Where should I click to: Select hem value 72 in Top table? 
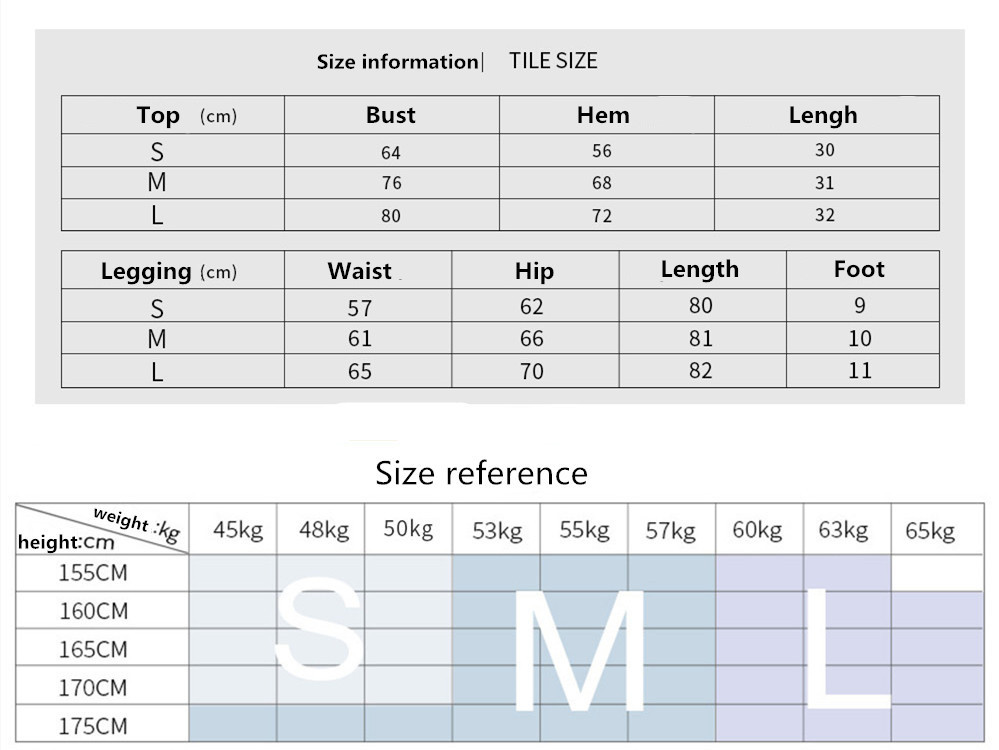coord(602,216)
